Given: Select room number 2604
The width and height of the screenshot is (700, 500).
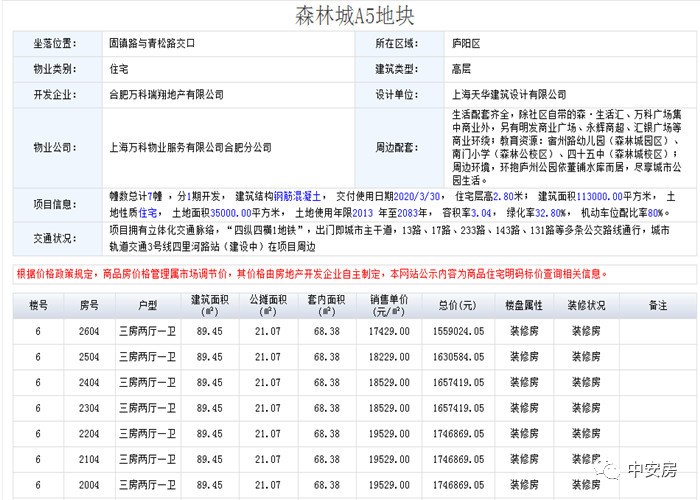Looking at the screenshot, I should [89, 331].
